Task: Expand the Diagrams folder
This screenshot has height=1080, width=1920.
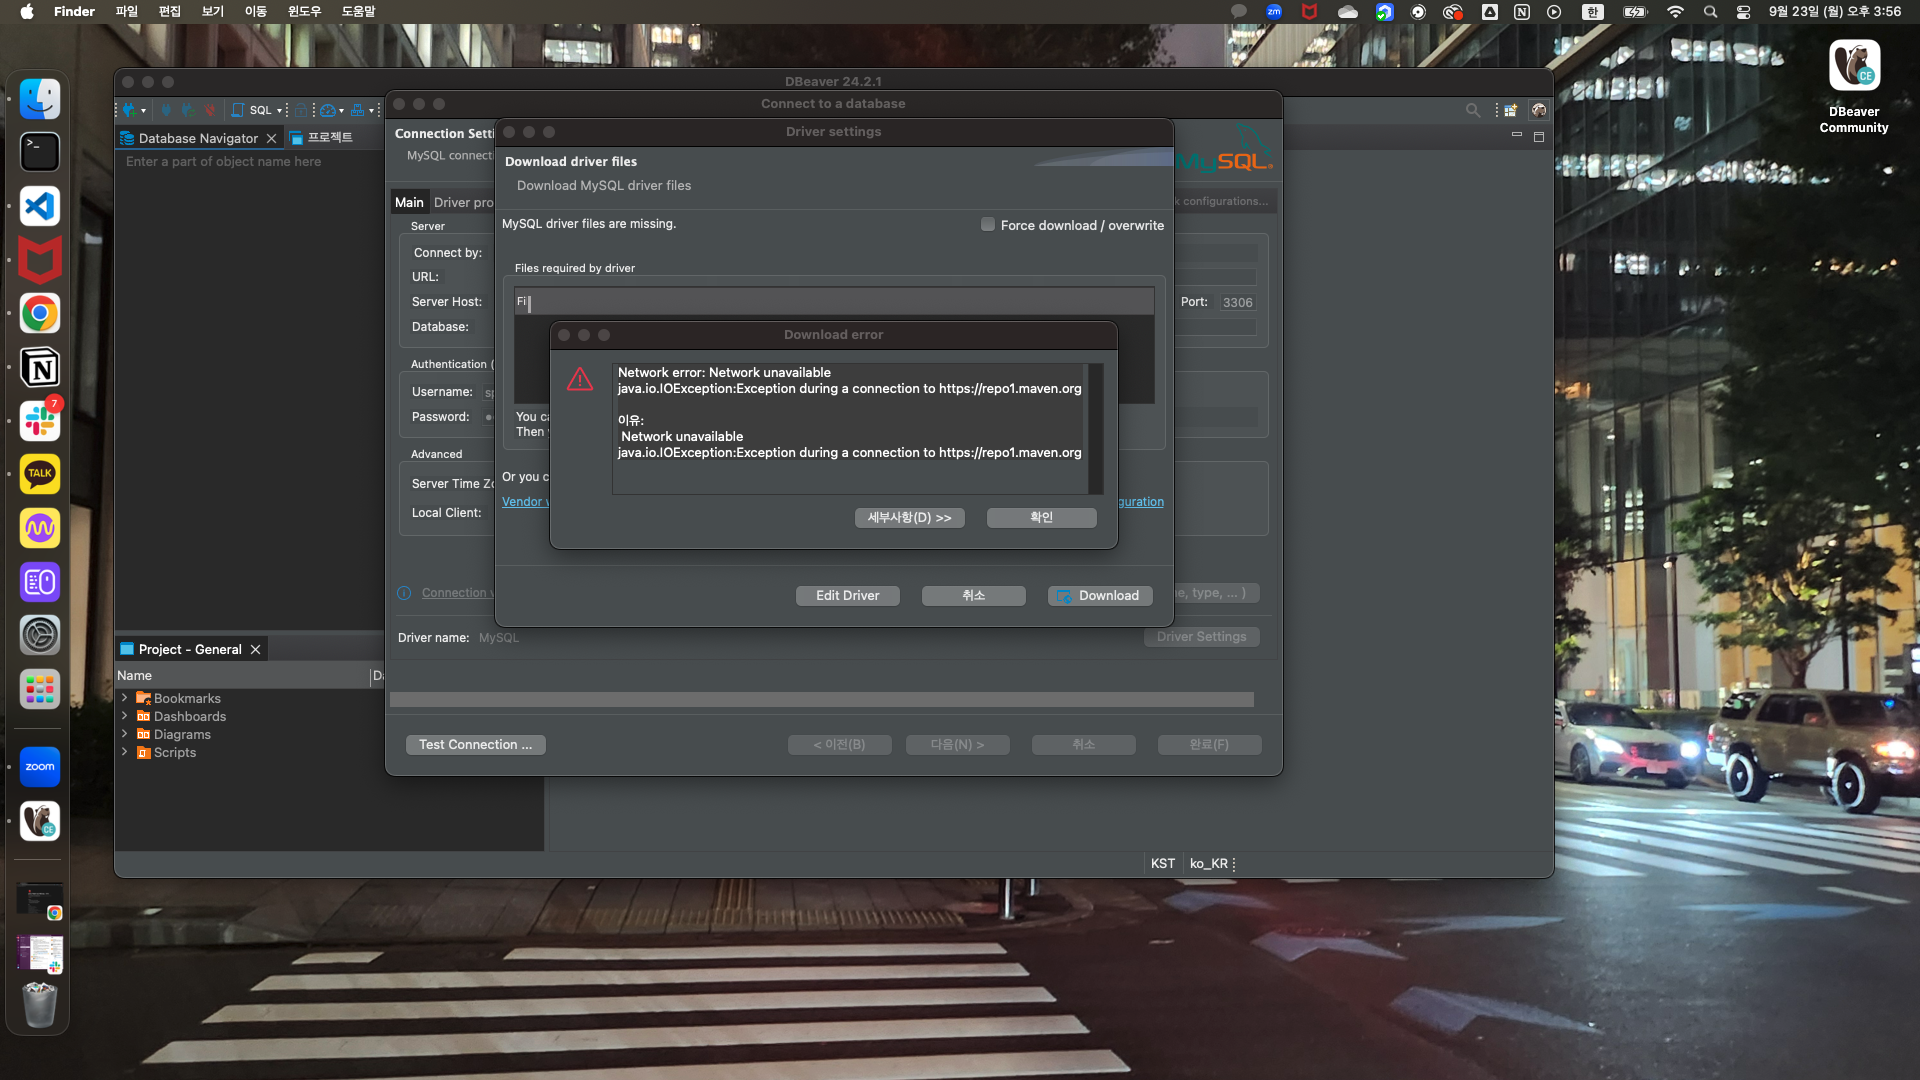Action: tap(124, 734)
